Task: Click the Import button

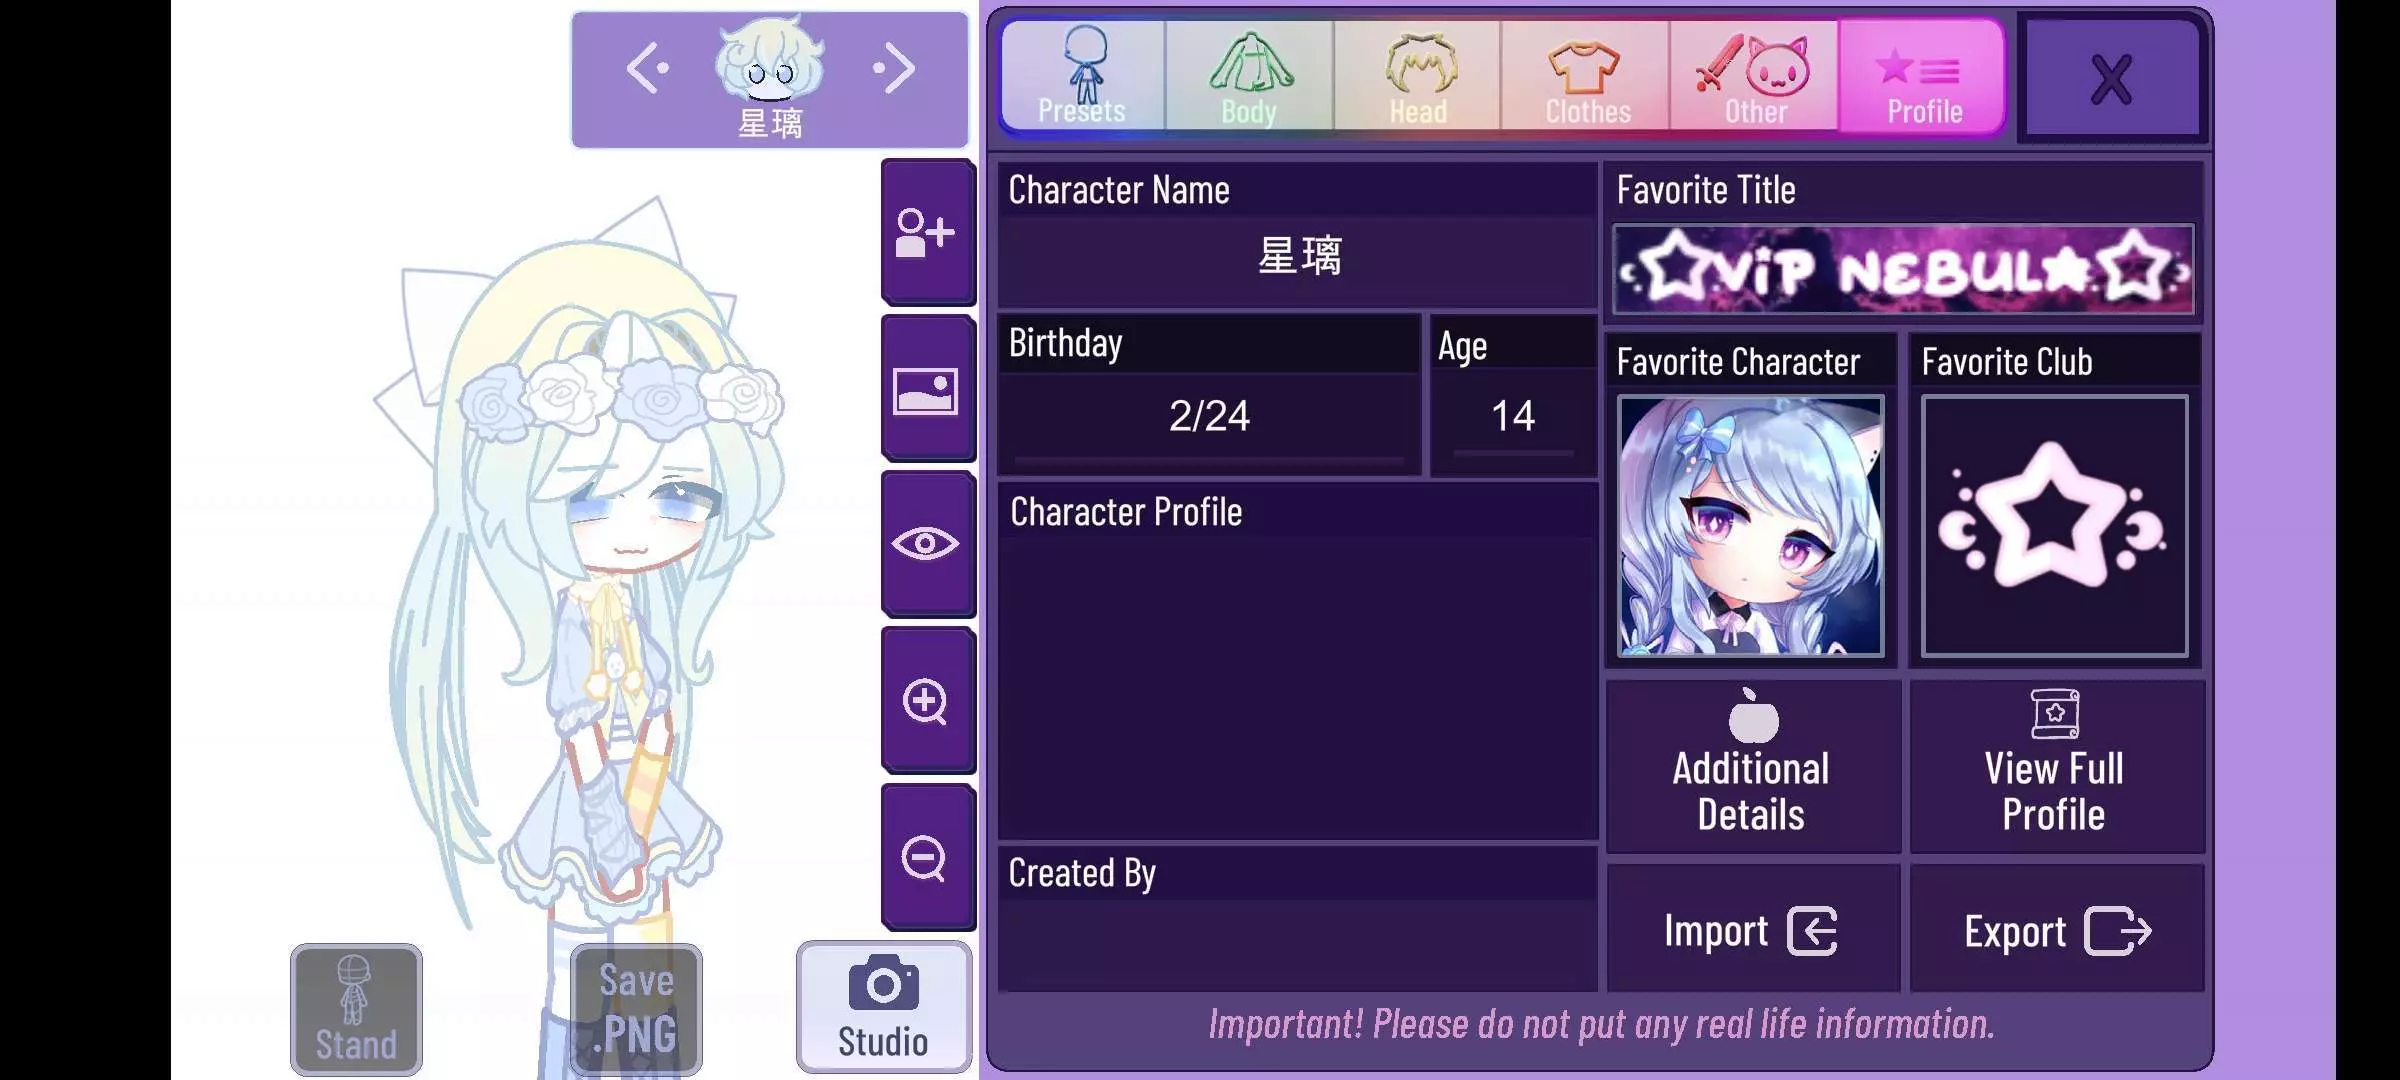Action: click(1753, 930)
